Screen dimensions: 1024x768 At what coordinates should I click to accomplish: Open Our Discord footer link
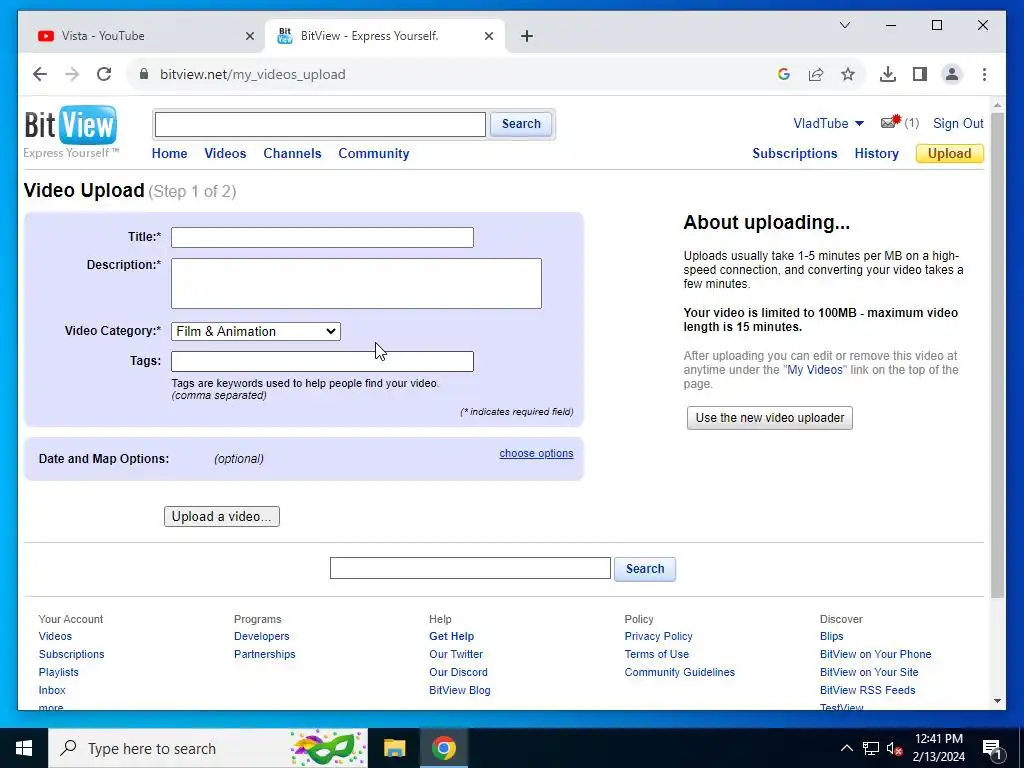click(x=458, y=672)
